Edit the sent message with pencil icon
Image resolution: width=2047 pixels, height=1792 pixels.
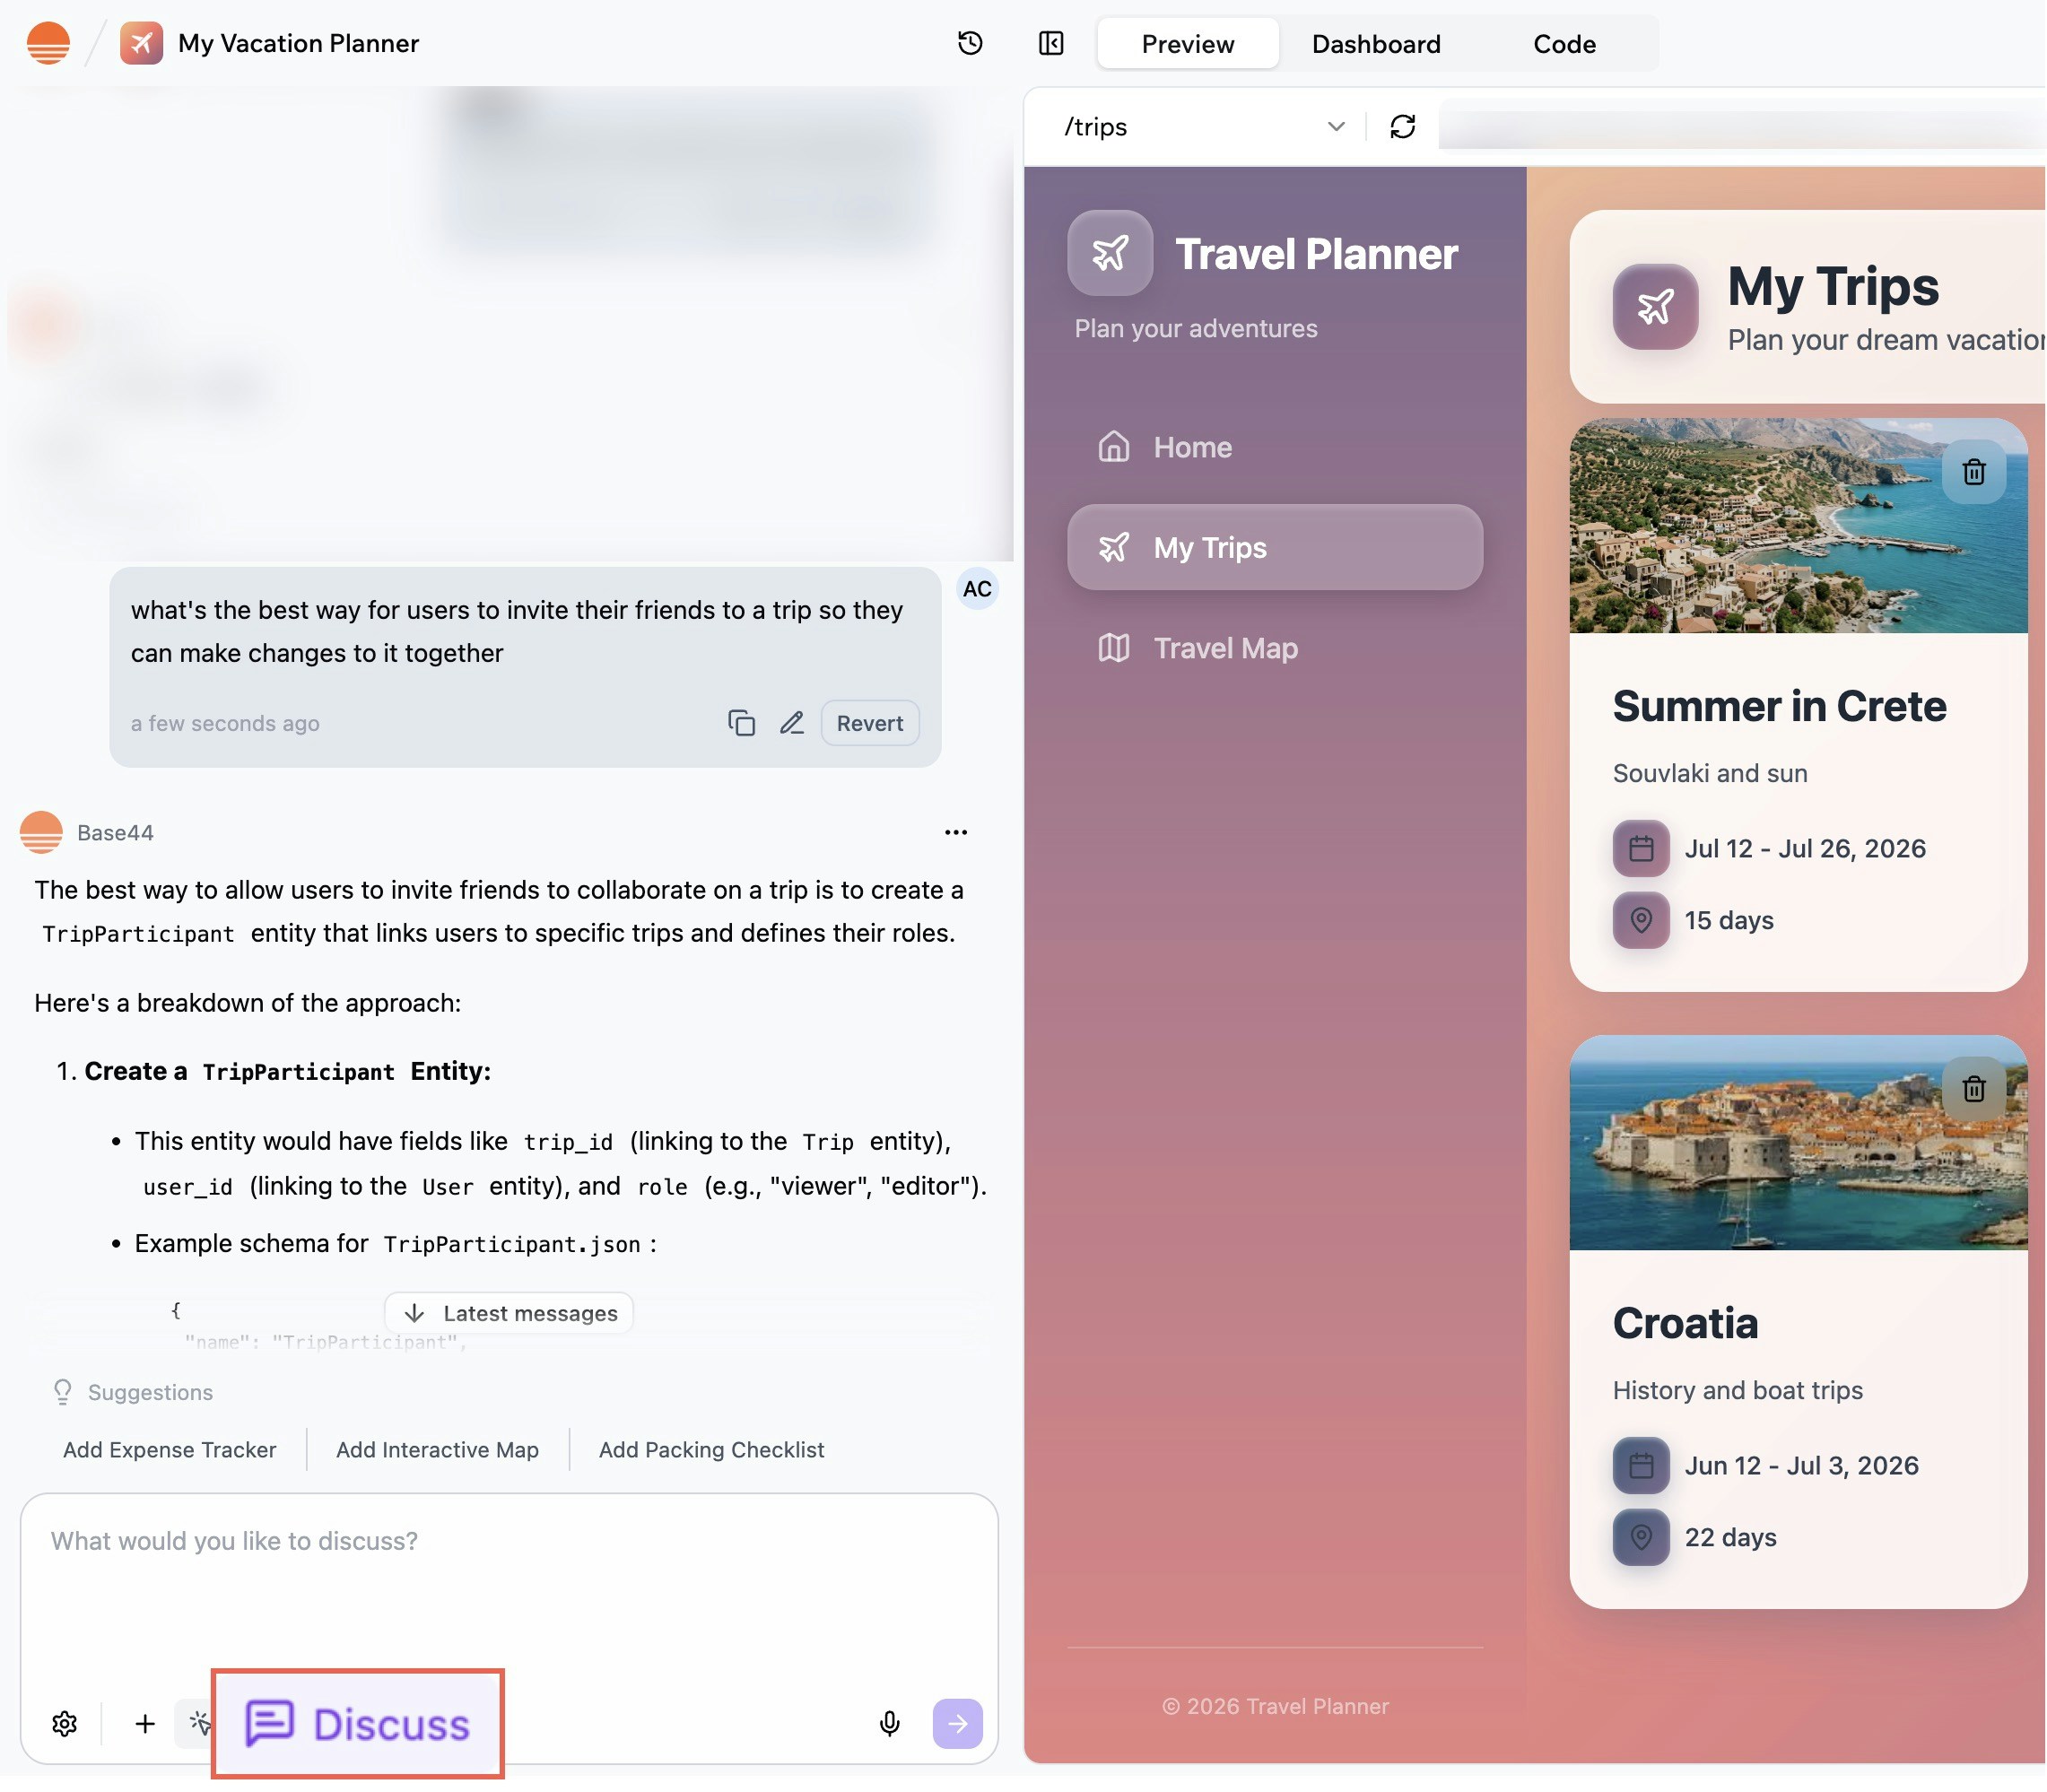point(792,722)
